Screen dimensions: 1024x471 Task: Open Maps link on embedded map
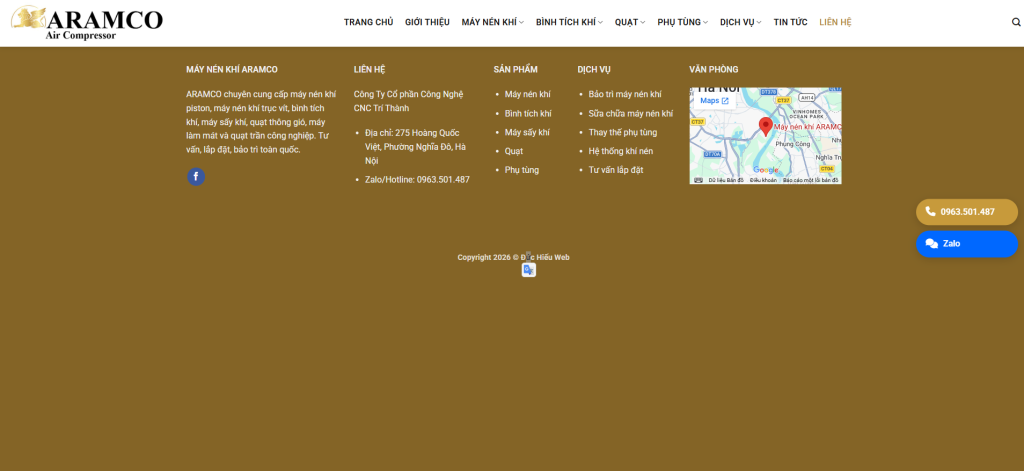[x=714, y=101]
